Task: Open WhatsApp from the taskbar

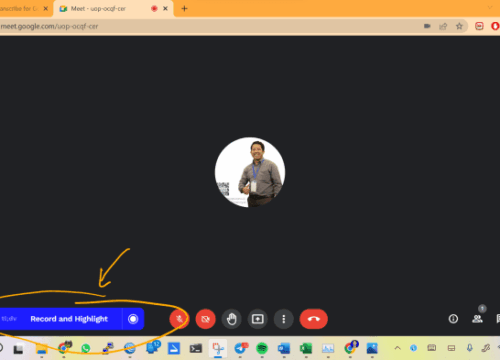Action: point(86,348)
